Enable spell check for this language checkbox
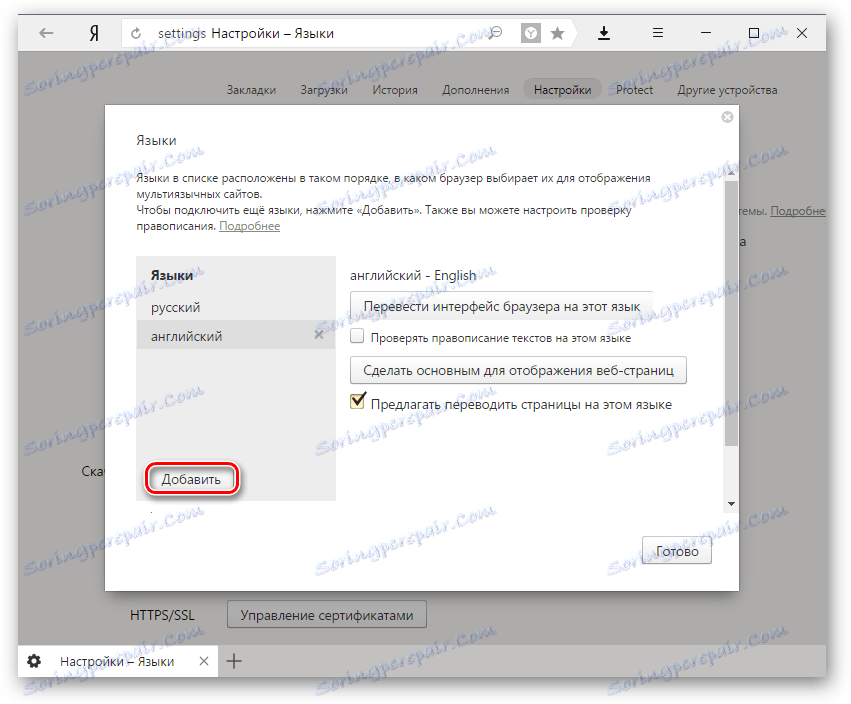The height and width of the screenshot is (704, 851). (357, 336)
